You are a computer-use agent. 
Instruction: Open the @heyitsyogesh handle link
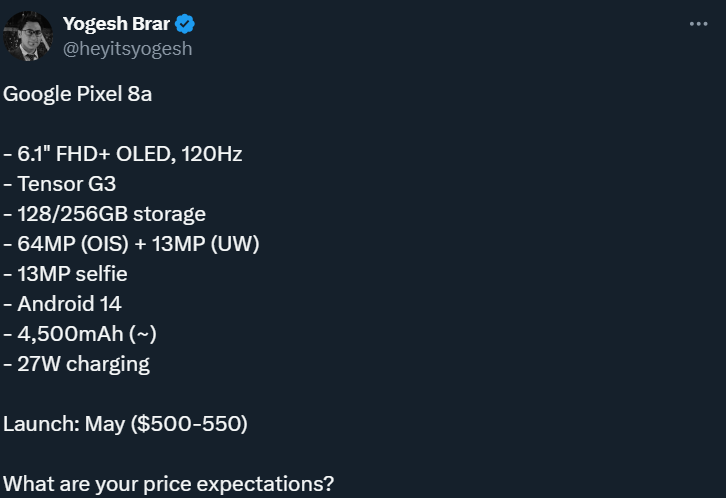click(x=127, y=49)
